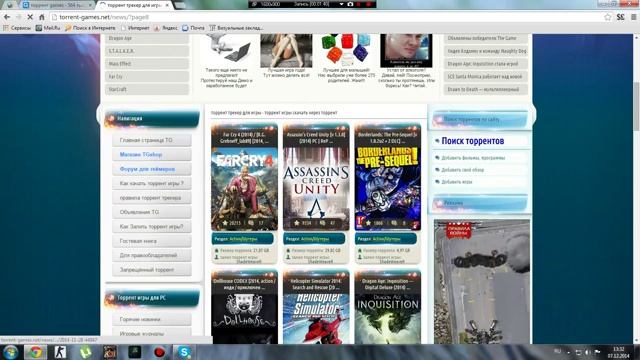Open Far Cry 4 title link
The height and width of the screenshot is (360, 640).
(x=244, y=138)
